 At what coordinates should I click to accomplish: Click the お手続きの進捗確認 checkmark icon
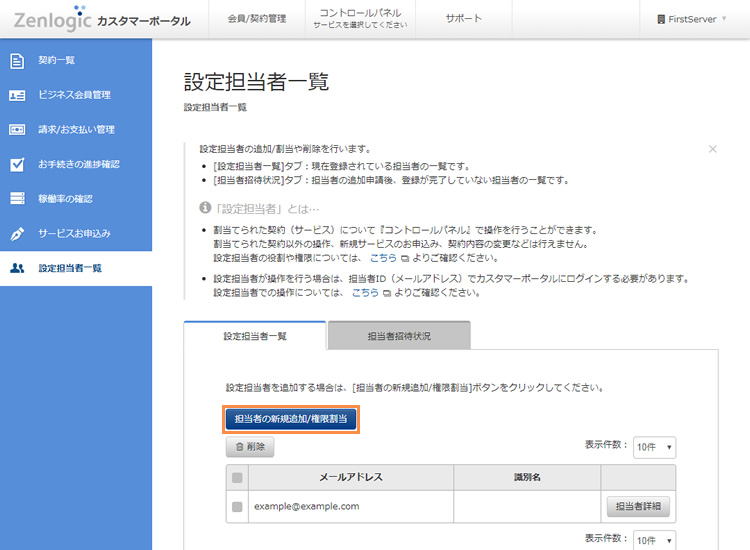coord(17,164)
